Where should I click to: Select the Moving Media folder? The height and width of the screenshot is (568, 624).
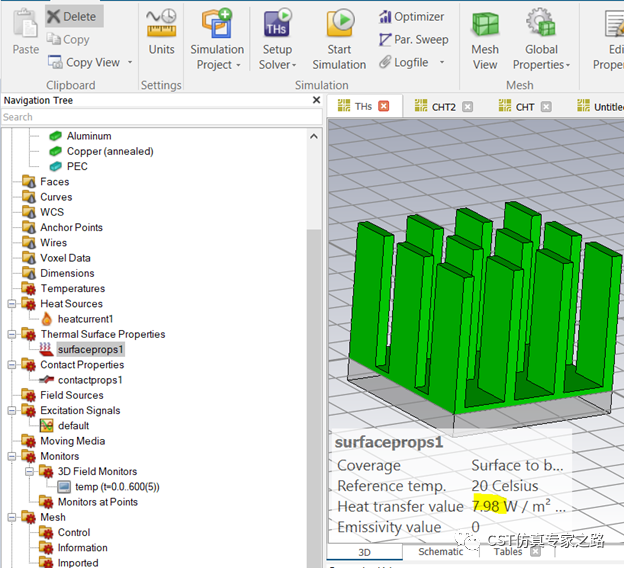coord(64,441)
